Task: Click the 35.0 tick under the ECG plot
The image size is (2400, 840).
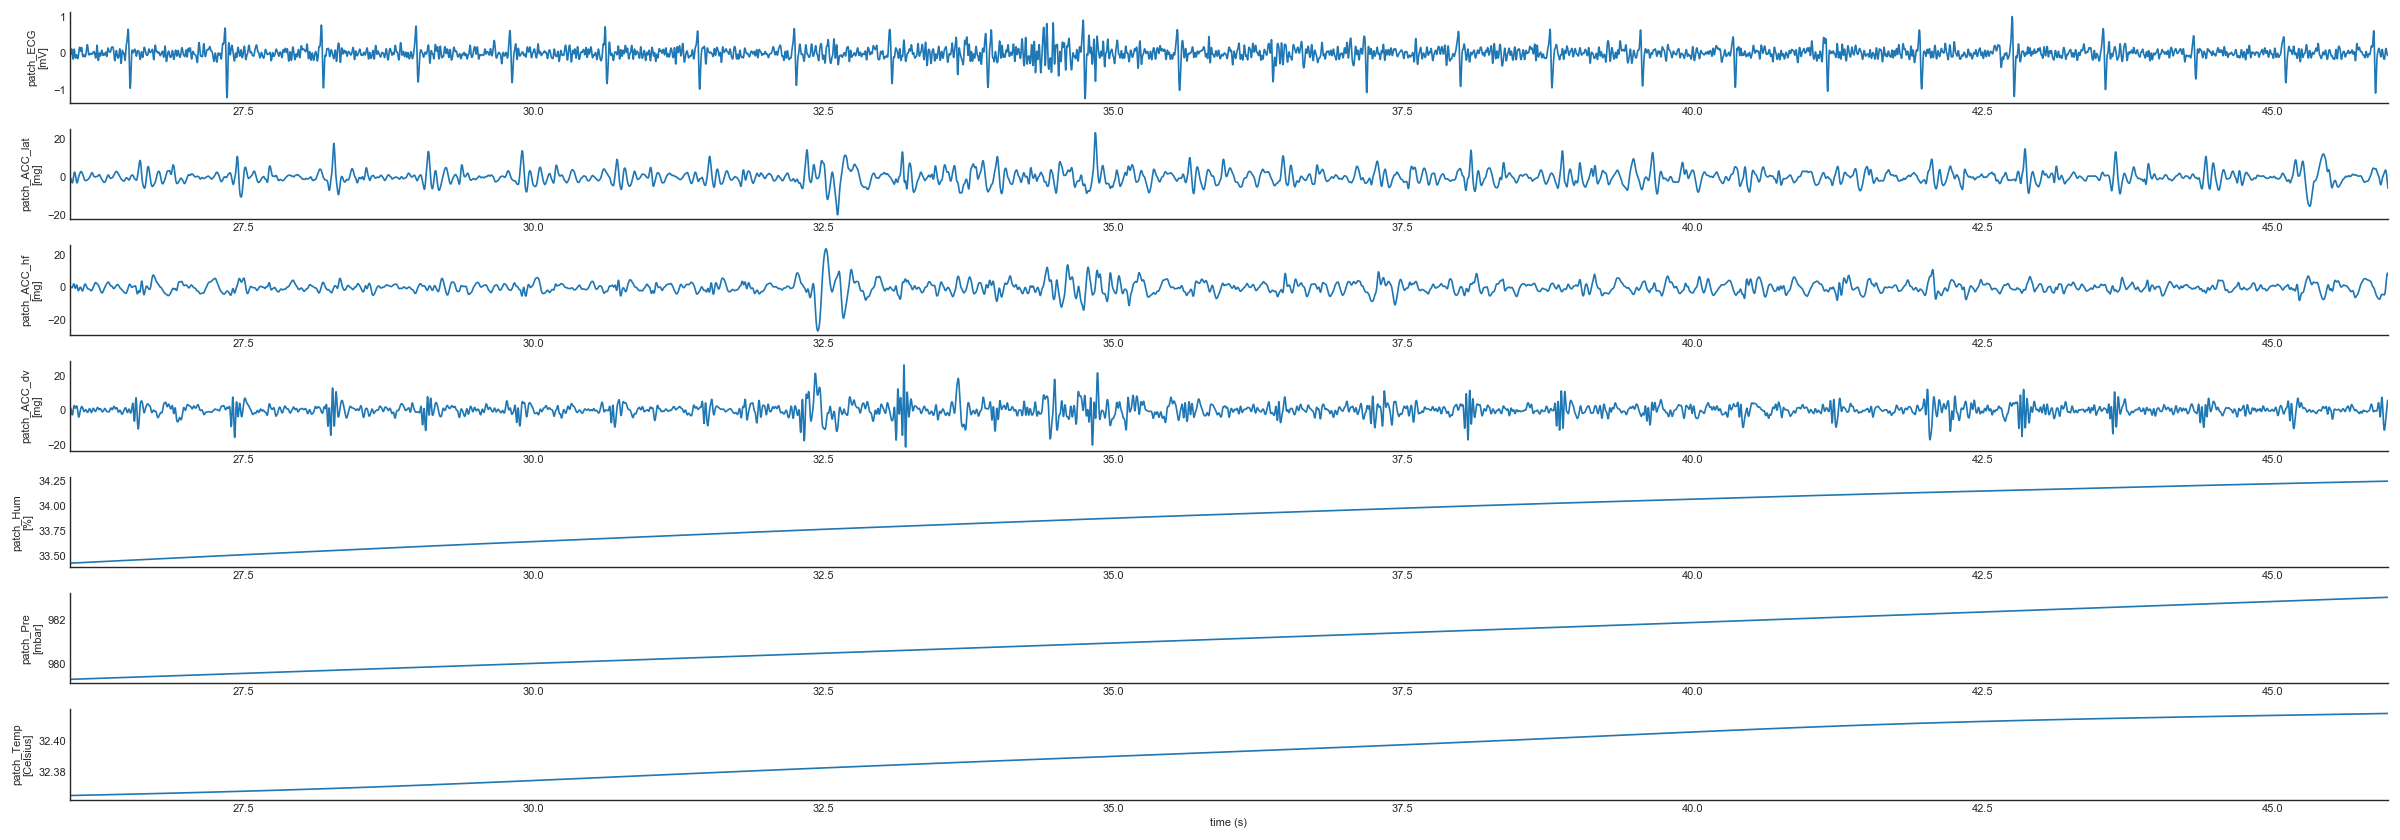Action: tap(1112, 111)
